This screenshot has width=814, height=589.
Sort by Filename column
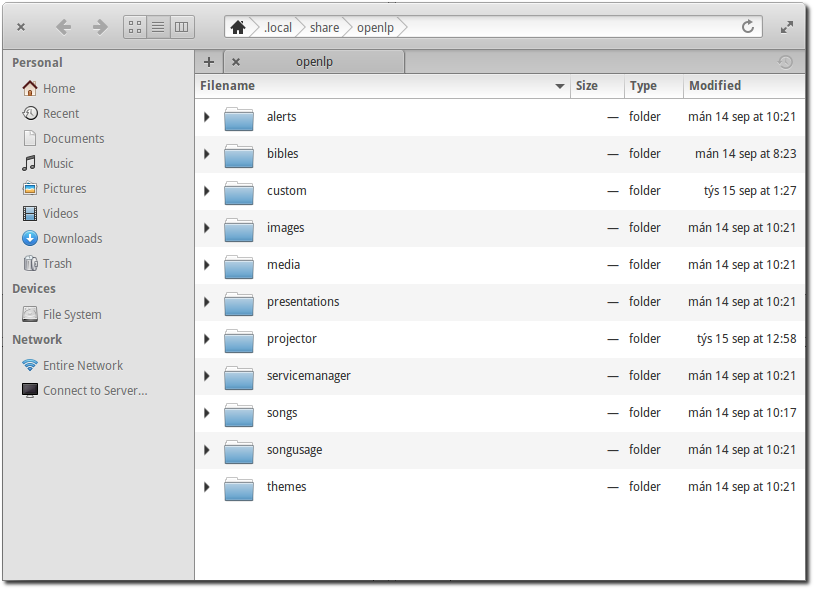[x=382, y=86]
